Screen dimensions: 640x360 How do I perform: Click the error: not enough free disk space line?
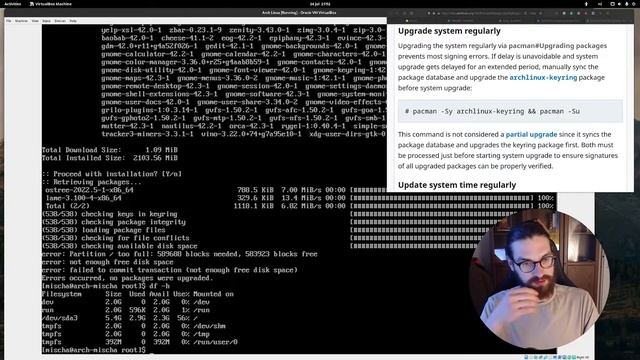pyautogui.click(x=108, y=262)
